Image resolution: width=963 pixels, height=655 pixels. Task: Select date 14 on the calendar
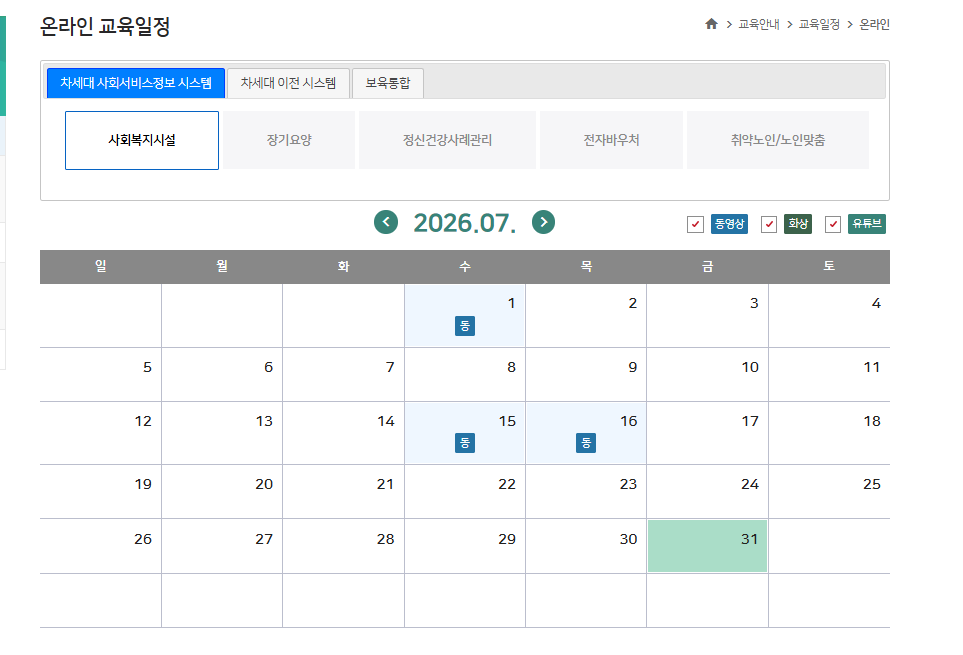click(x=343, y=433)
